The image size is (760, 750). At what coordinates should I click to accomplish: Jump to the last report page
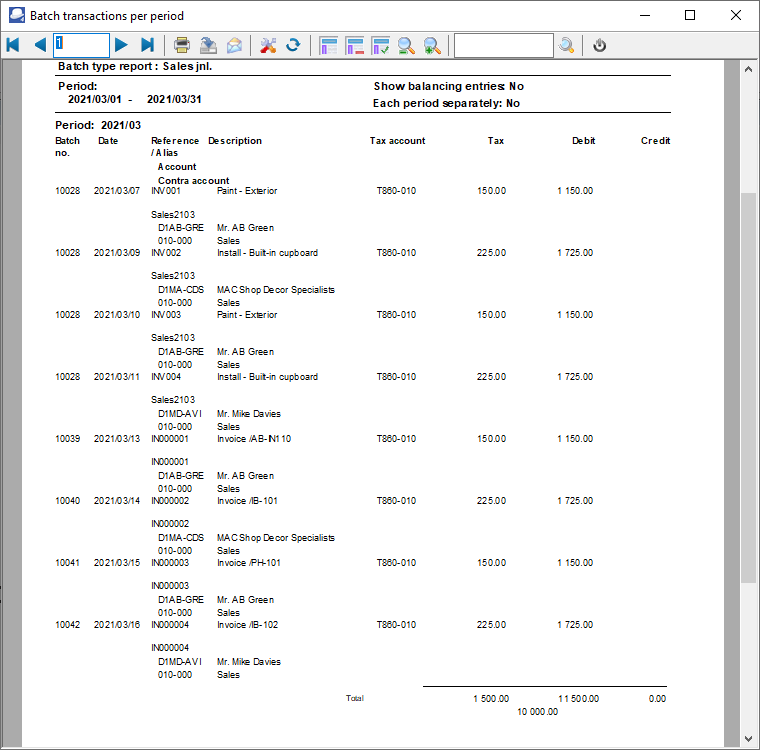click(x=147, y=45)
